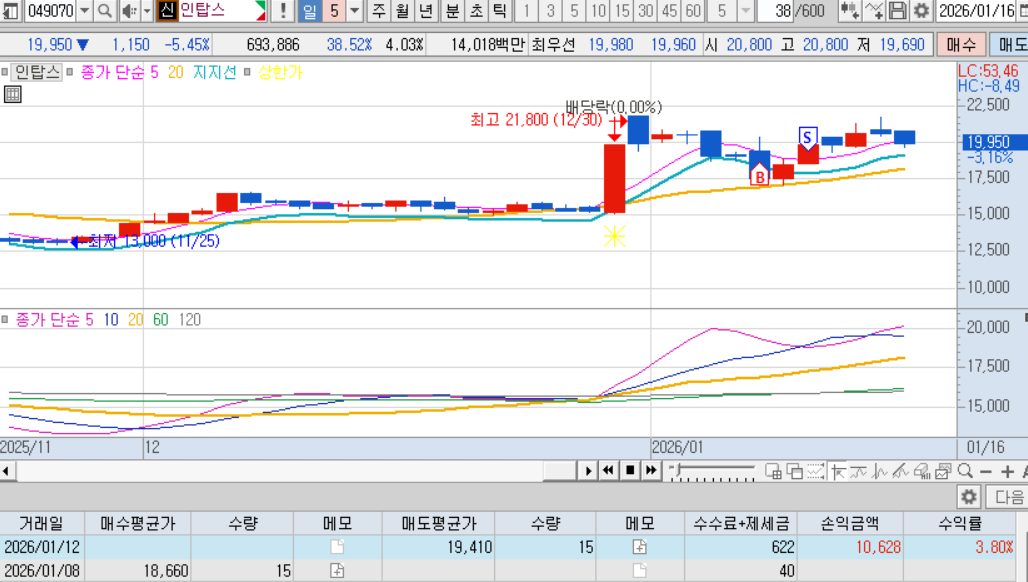1028x582 pixels.
Task: Save chart with the floppy disk icon
Action: pyautogui.click(x=898, y=10)
